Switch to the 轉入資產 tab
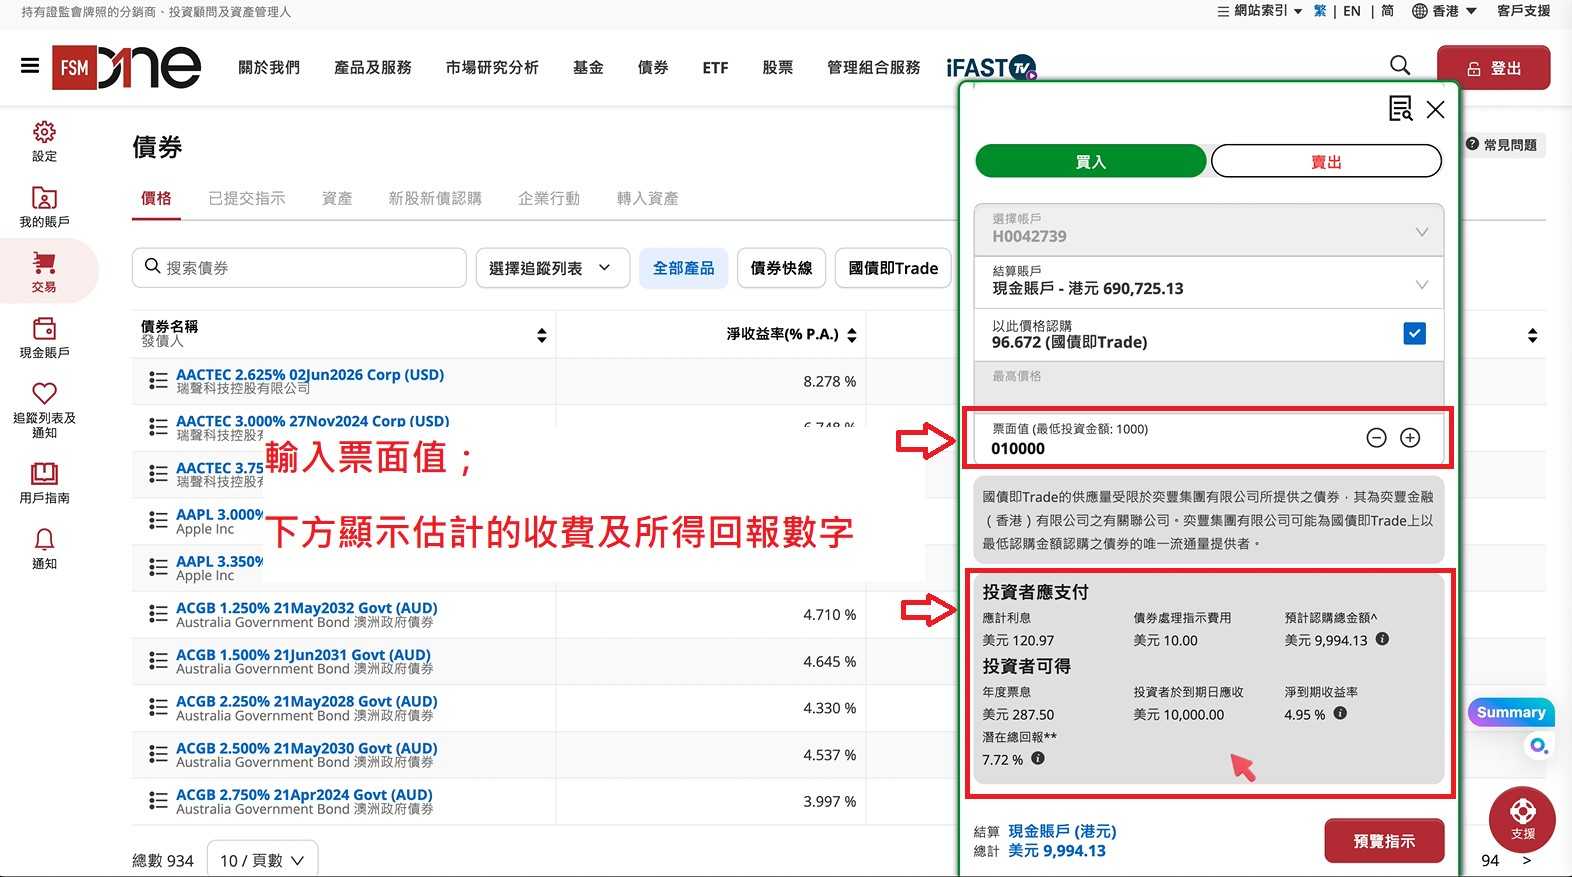This screenshot has height=877, width=1572. (647, 198)
